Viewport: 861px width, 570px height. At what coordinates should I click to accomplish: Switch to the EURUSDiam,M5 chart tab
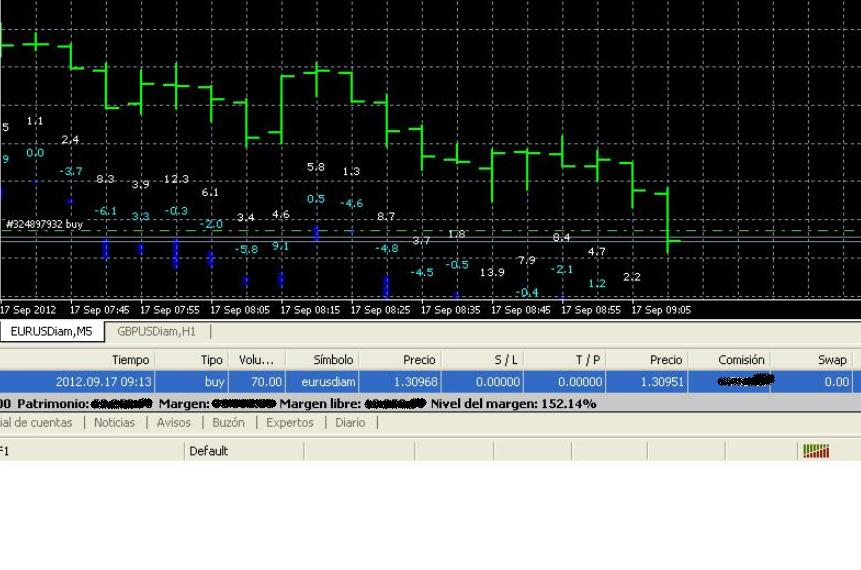(x=52, y=332)
